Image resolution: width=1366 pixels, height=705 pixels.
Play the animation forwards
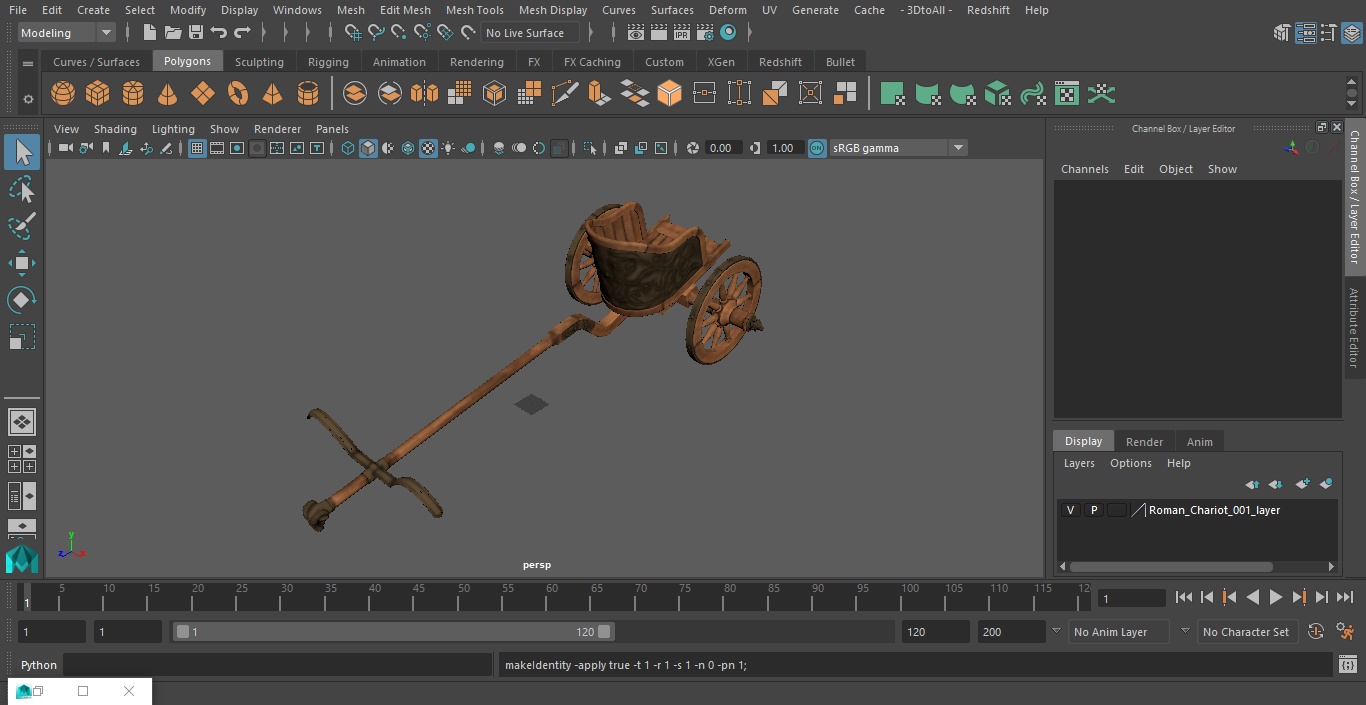(1275, 597)
